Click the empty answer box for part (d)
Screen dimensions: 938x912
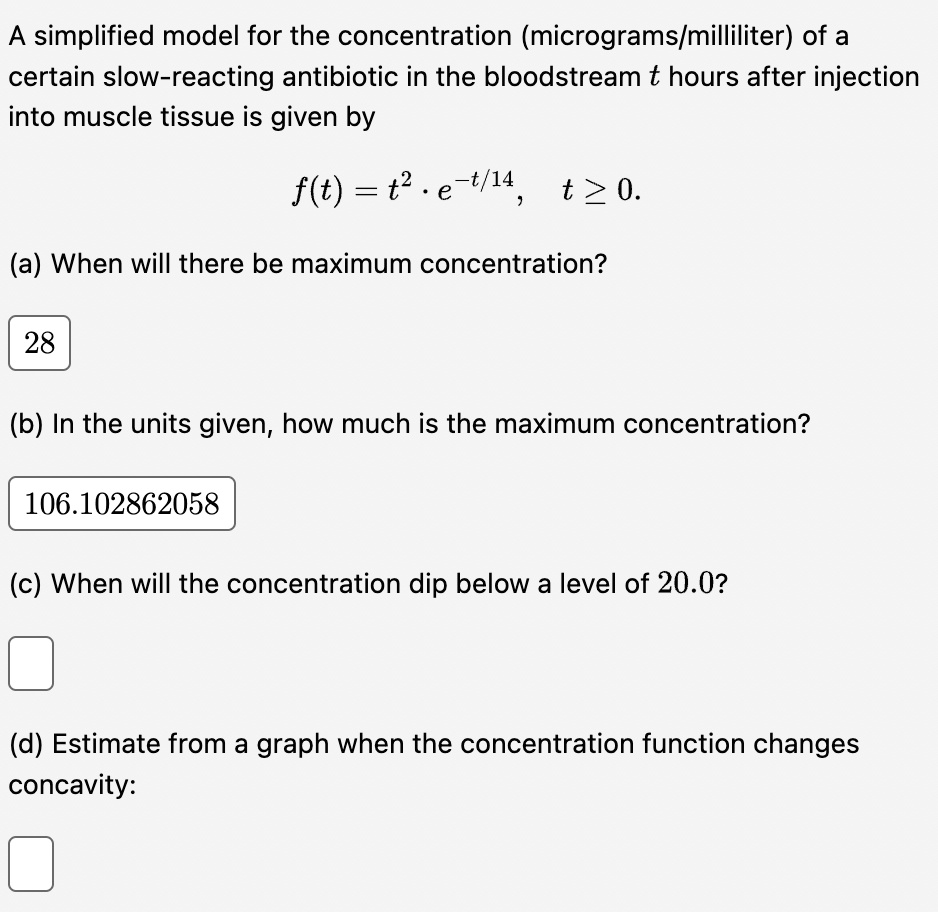tap(30, 864)
